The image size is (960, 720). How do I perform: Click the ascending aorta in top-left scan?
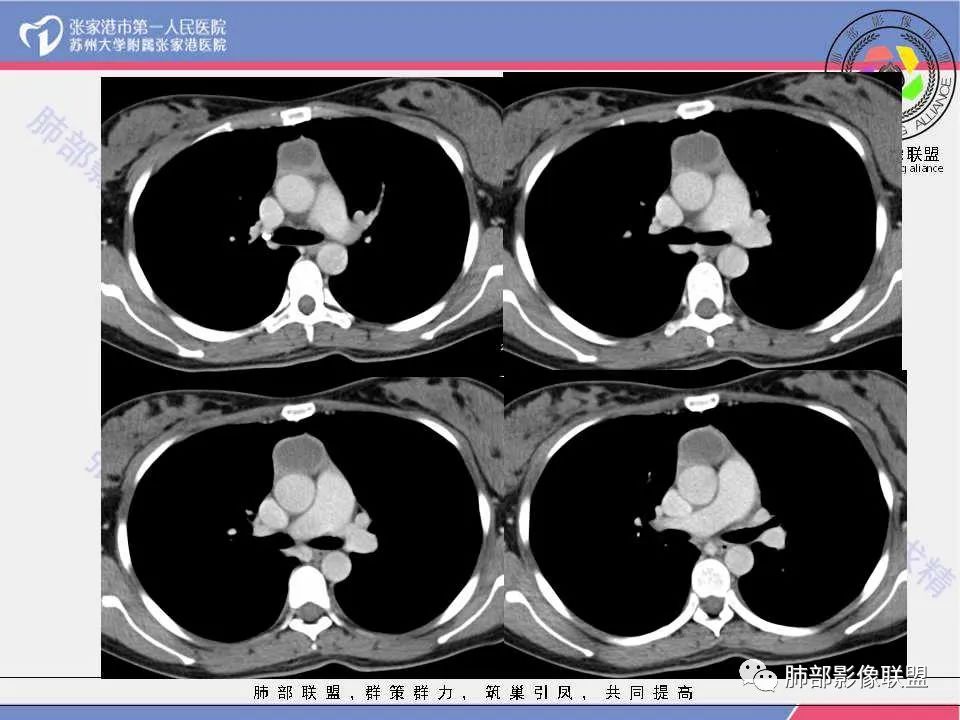294,192
